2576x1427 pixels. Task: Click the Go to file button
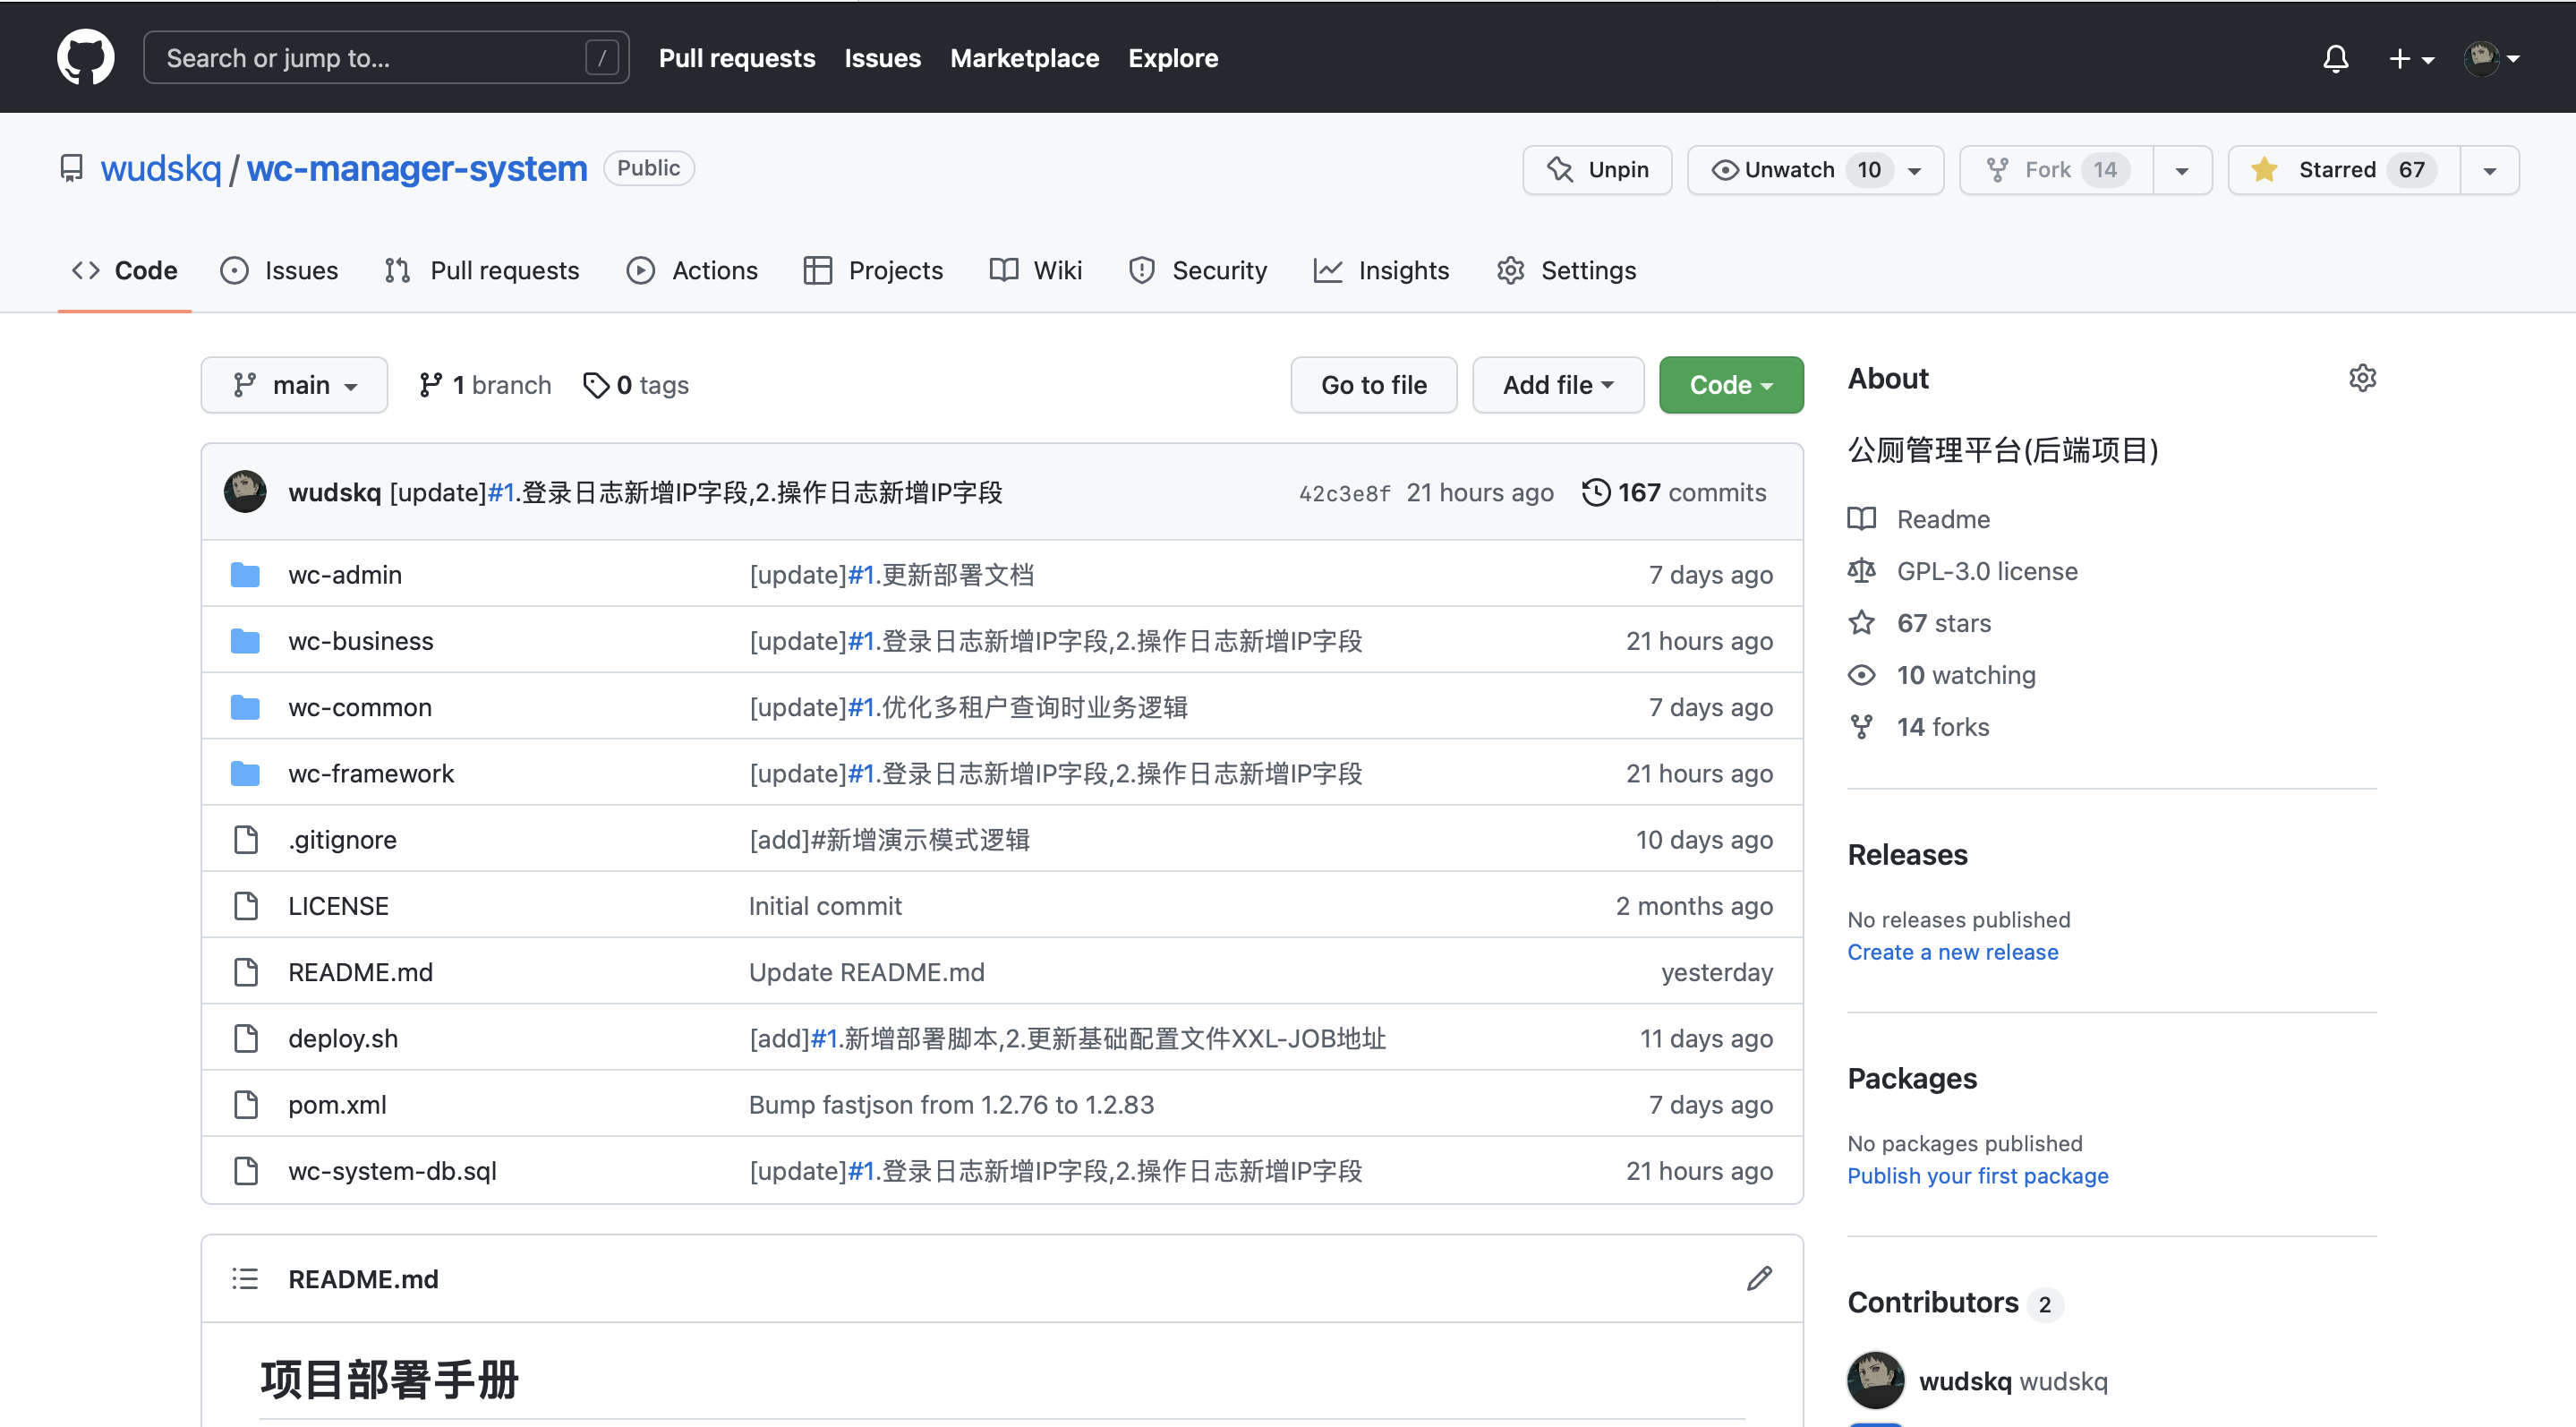1373,385
